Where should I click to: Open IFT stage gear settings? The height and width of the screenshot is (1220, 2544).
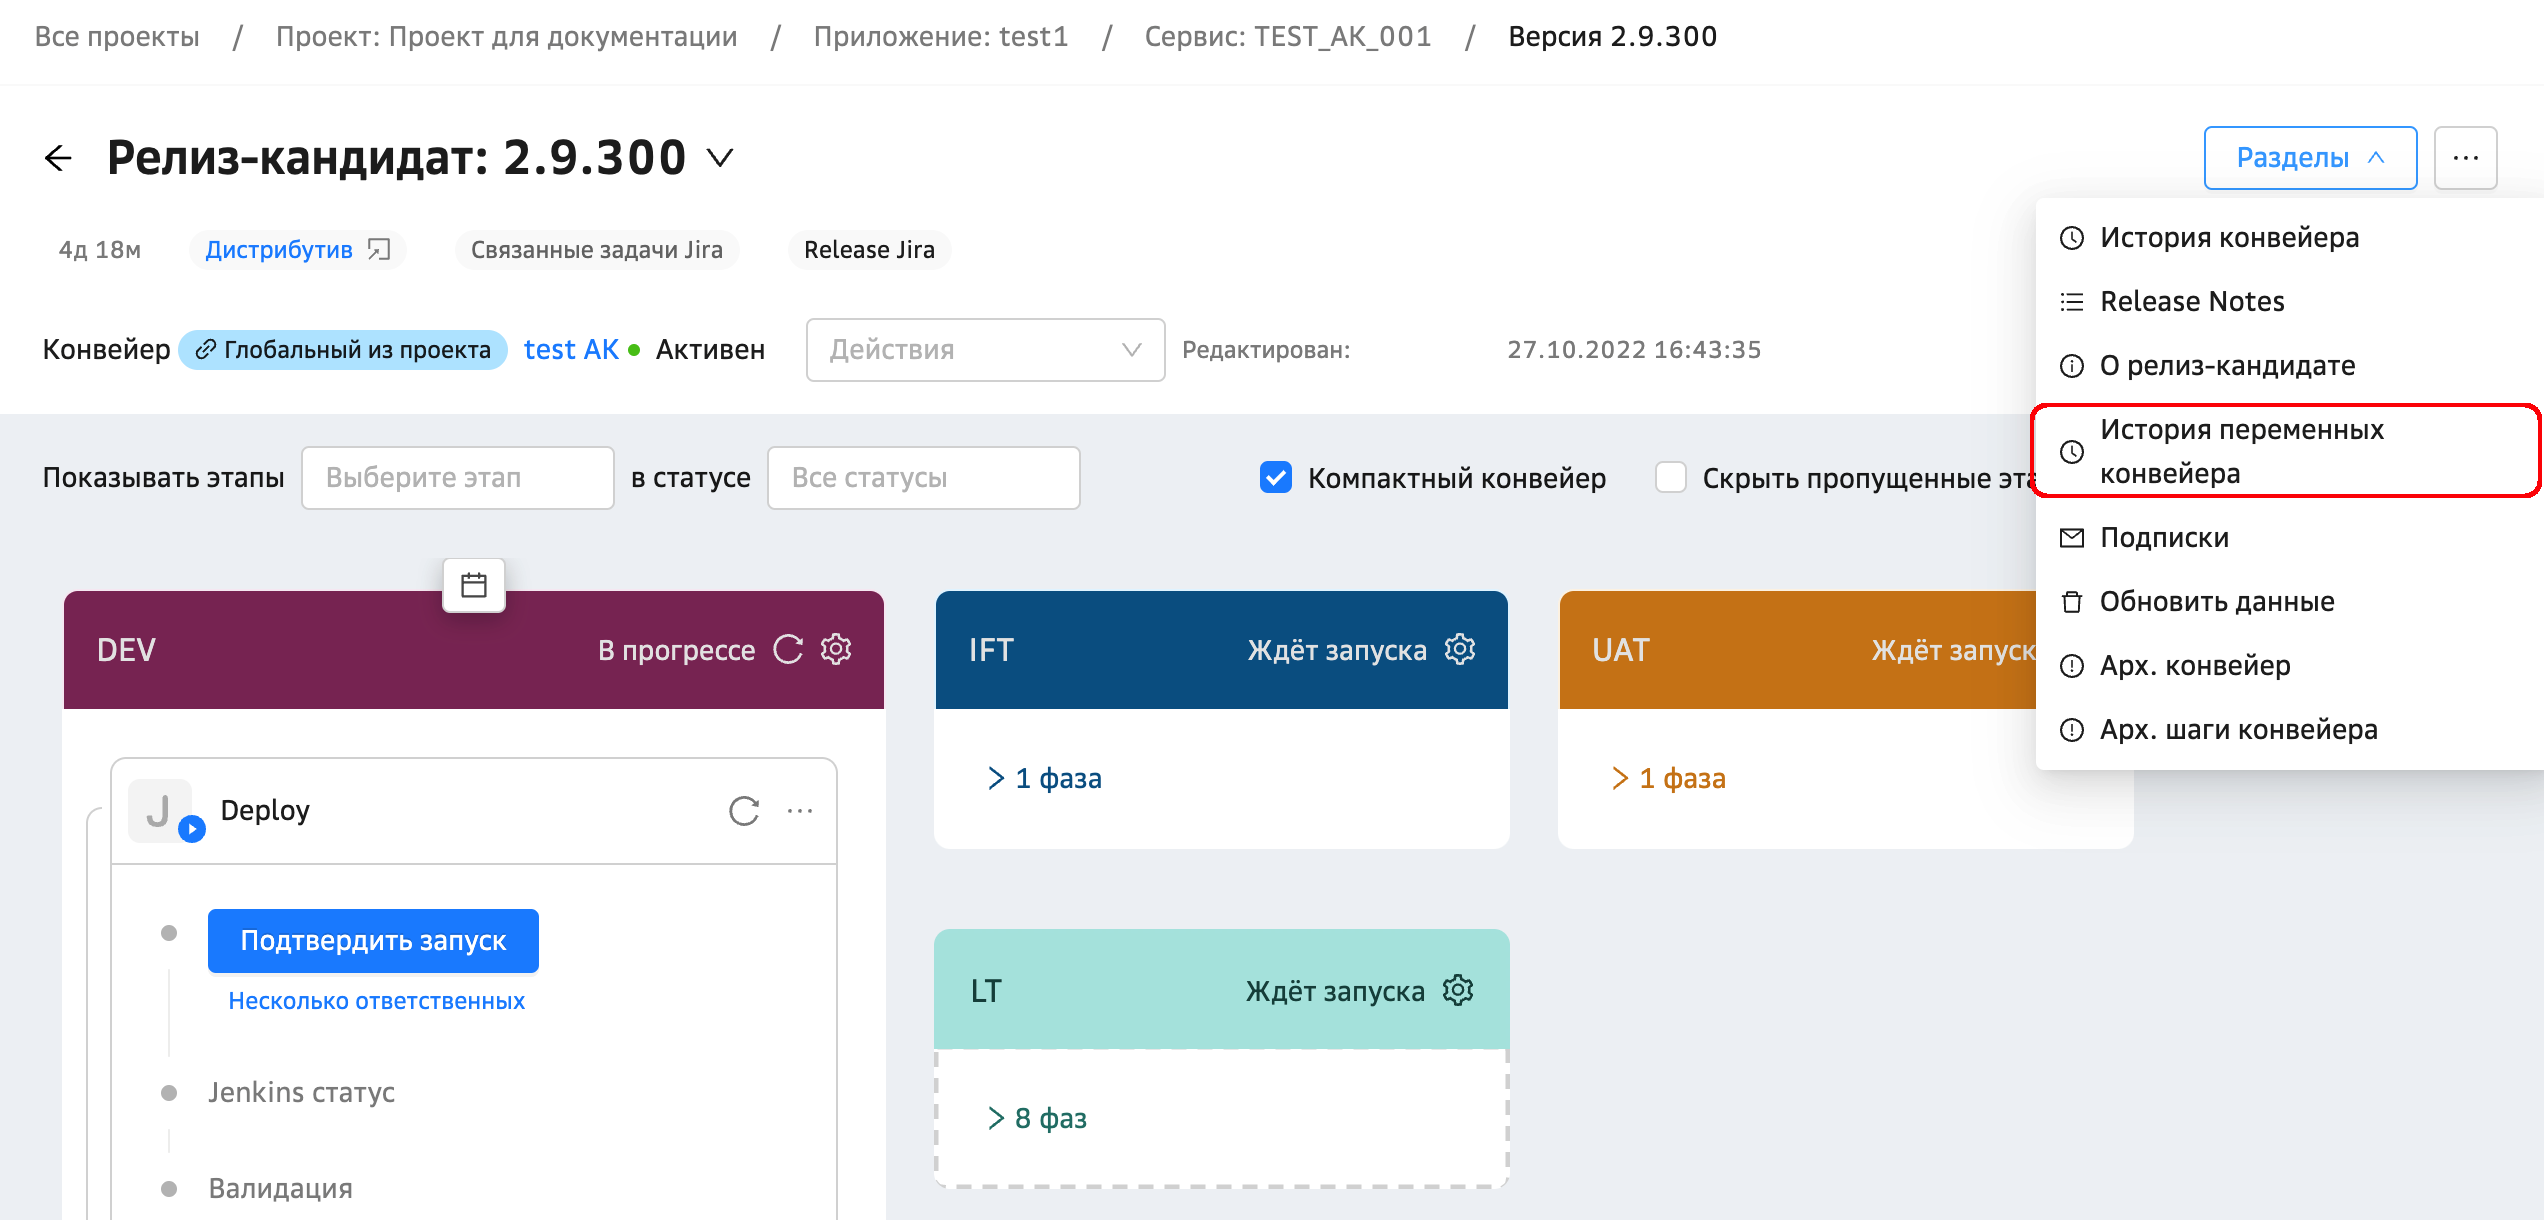(x=1460, y=650)
